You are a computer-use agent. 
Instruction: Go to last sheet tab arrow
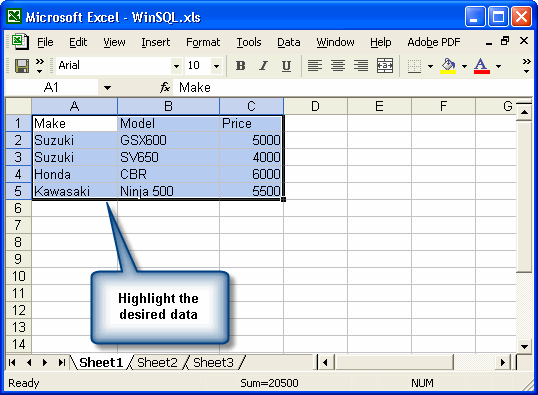click(62, 362)
